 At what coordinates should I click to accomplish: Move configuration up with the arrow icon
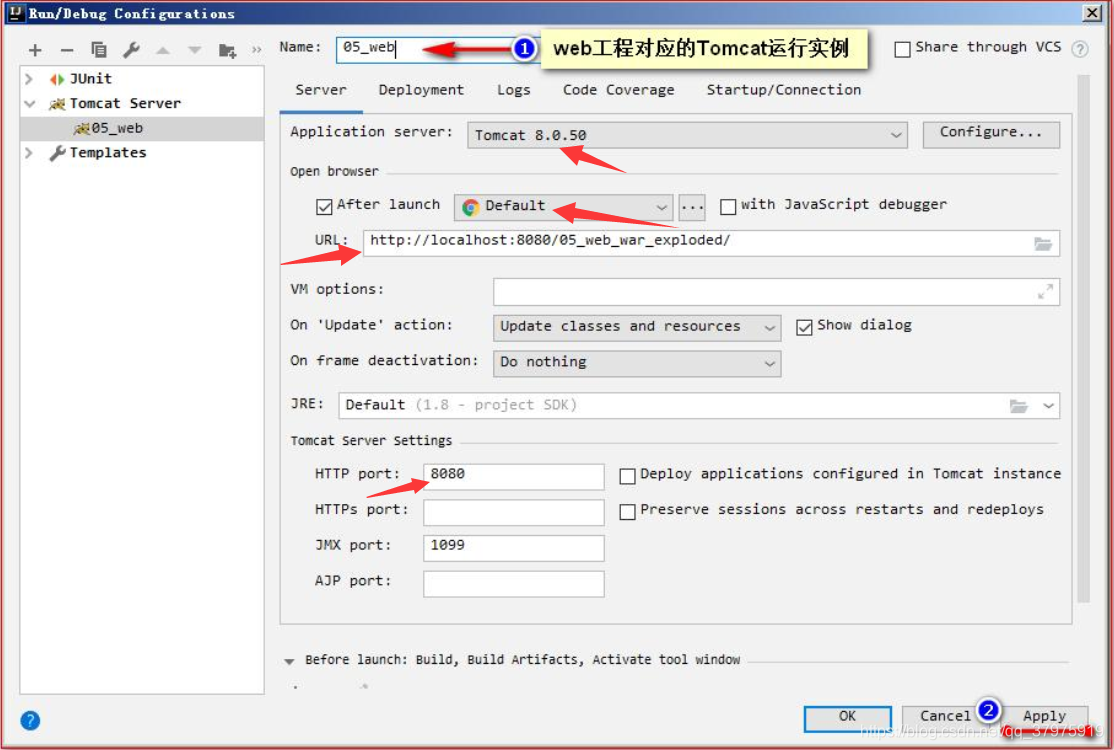click(163, 50)
